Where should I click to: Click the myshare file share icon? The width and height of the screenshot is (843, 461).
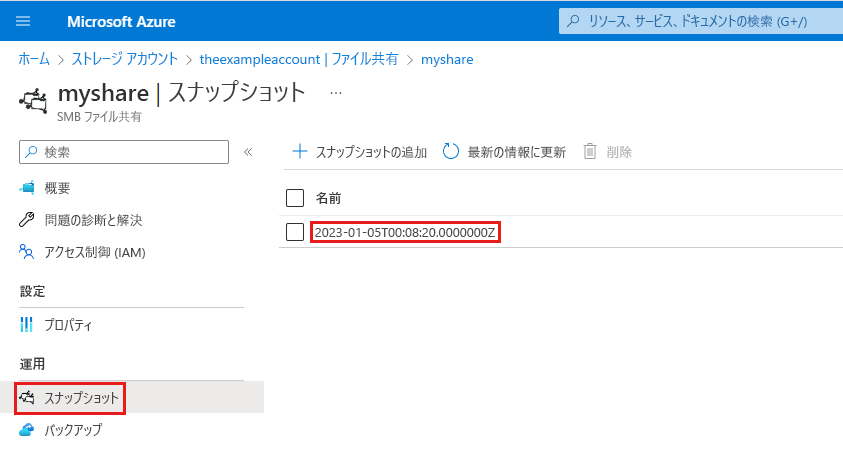[33, 101]
